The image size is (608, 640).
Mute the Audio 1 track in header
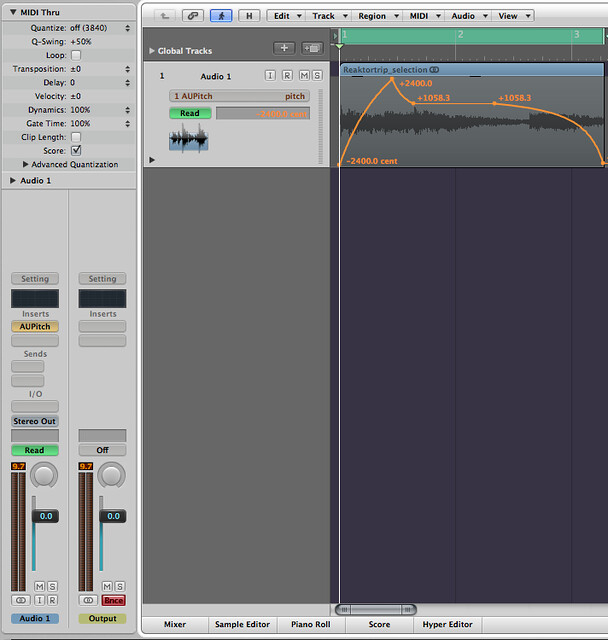coord(302,76)
